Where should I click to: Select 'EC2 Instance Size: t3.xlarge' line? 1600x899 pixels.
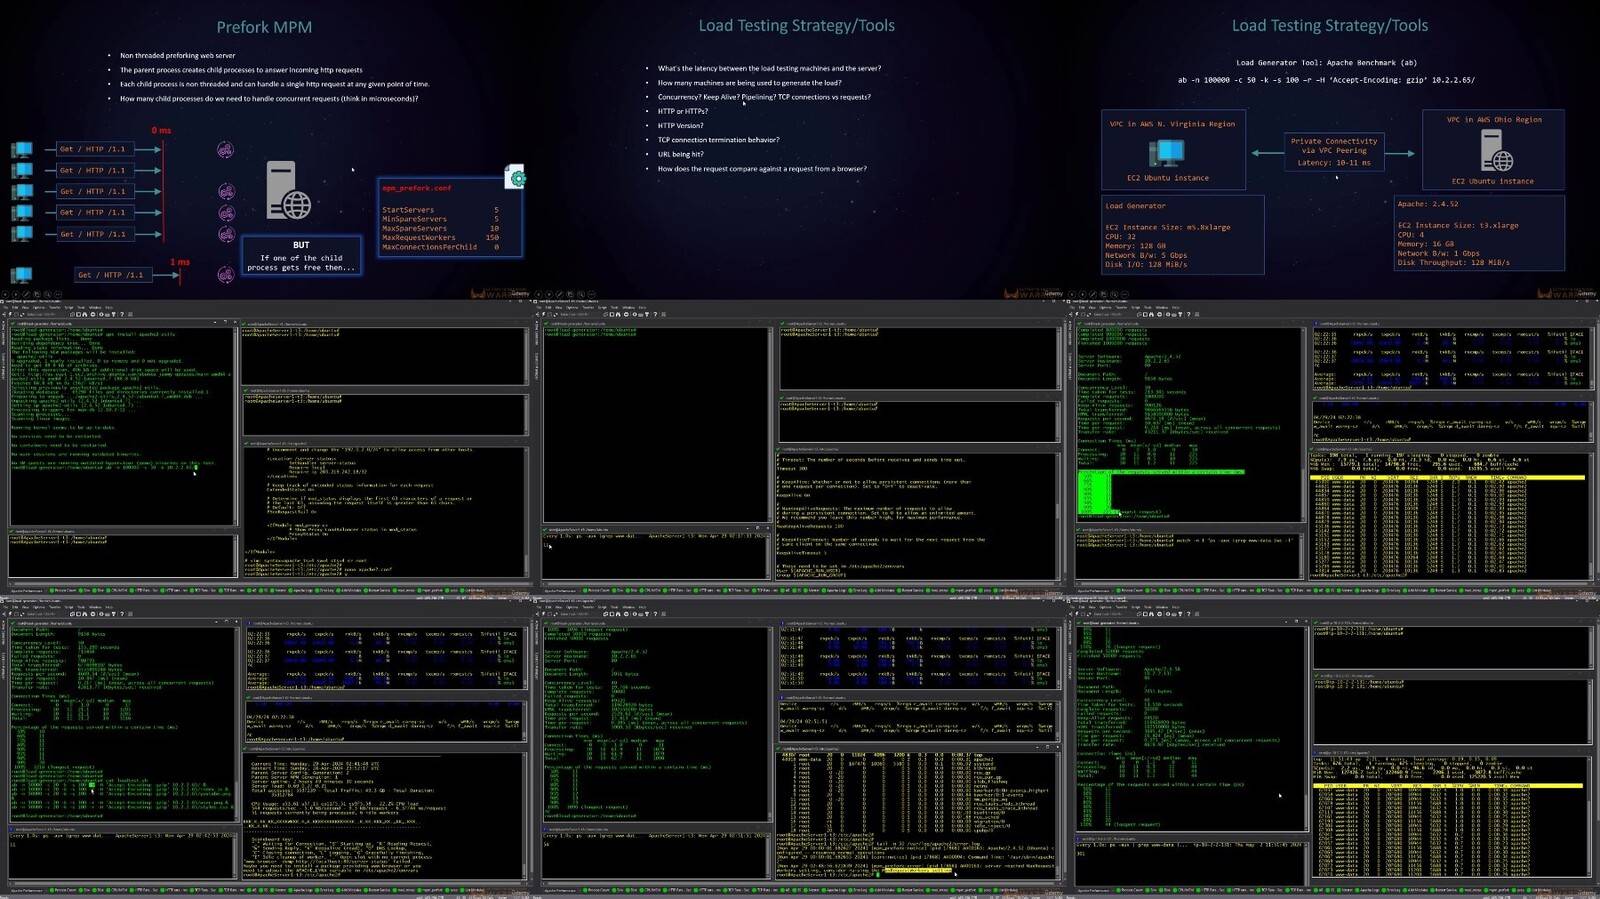[1458, 225]
